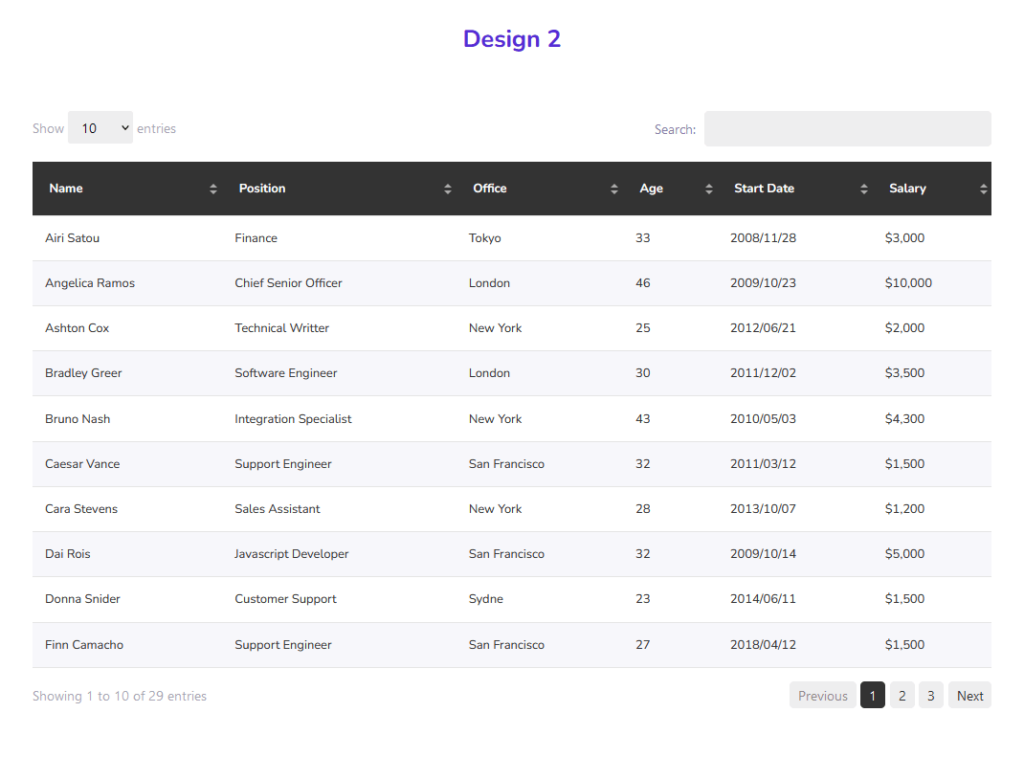The image size is (1024, 757).
Task: Click Angelica Ramos's London office cell
Action: click(490, 283)
